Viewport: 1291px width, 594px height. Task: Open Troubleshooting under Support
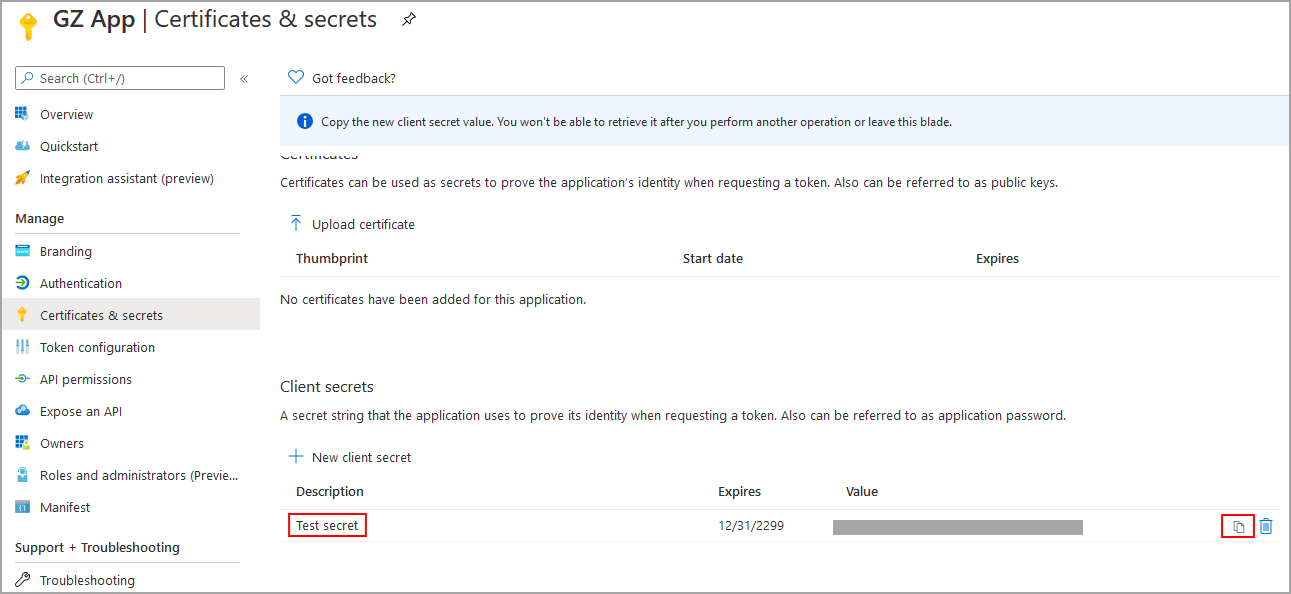click(x=86, y=580)
